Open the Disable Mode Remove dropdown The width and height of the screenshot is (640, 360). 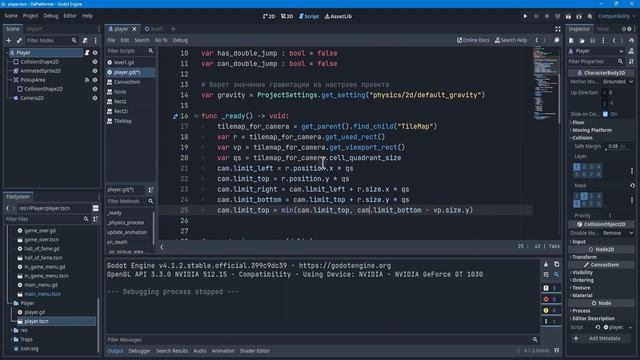pyautogui.click(x=618, y=233)
